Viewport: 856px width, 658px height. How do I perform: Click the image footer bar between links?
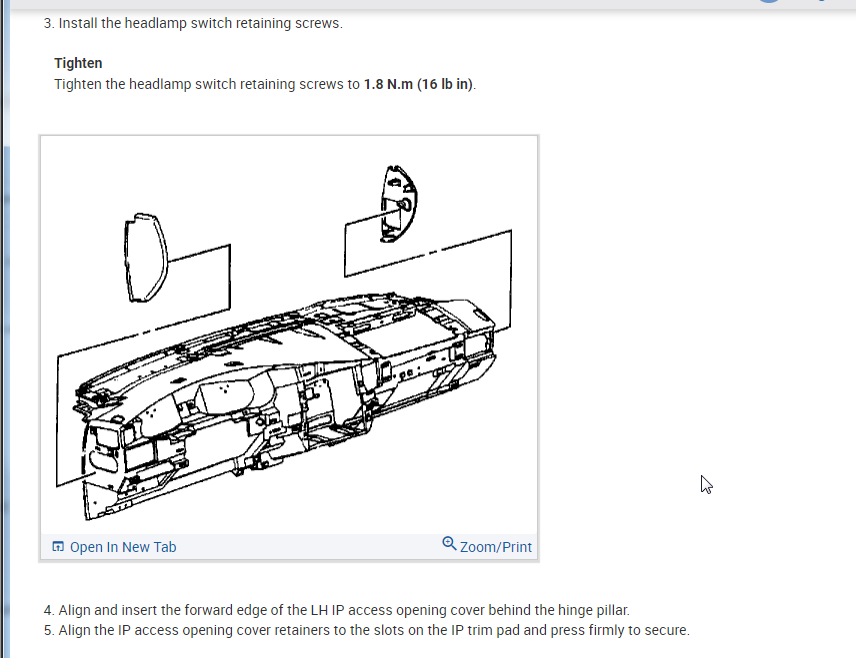click(308, 547)
